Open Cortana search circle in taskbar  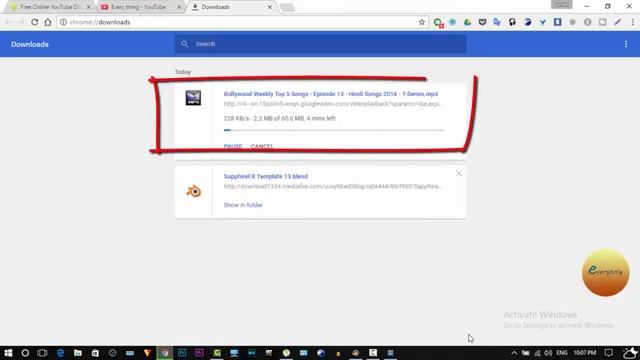[25, 353]
